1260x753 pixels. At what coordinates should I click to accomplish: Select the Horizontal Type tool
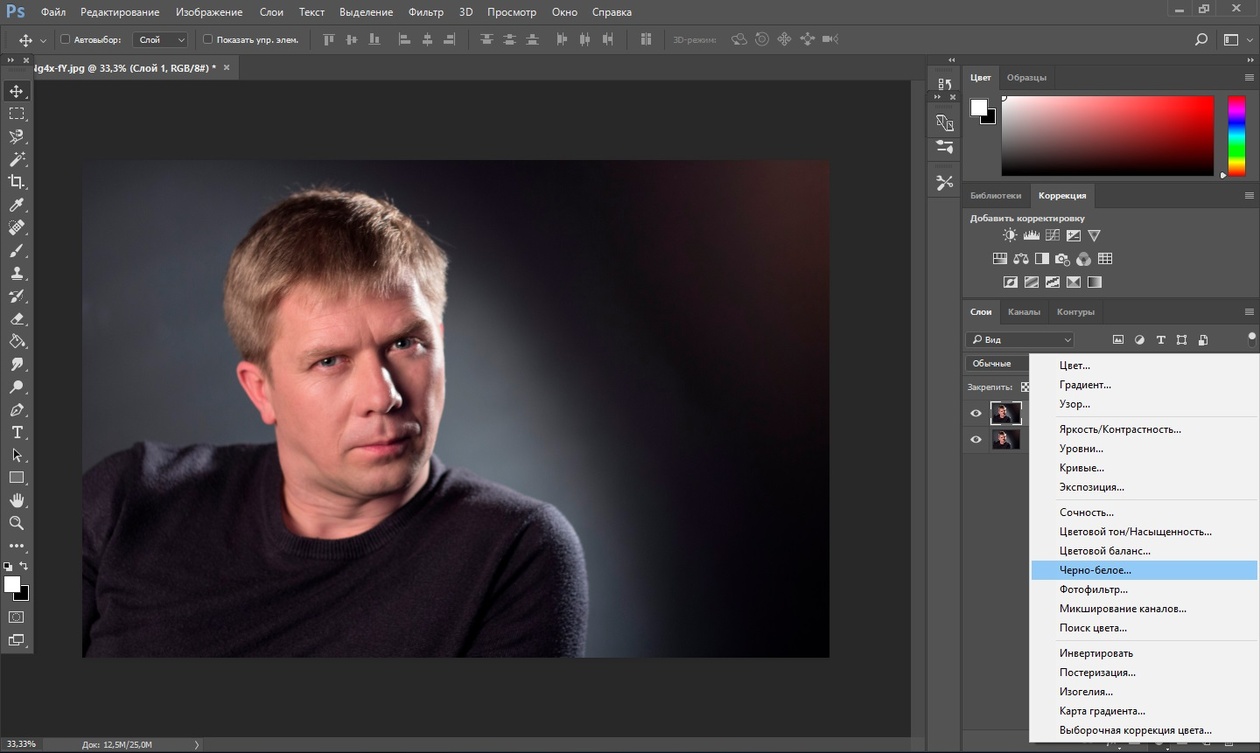(17, 432)
